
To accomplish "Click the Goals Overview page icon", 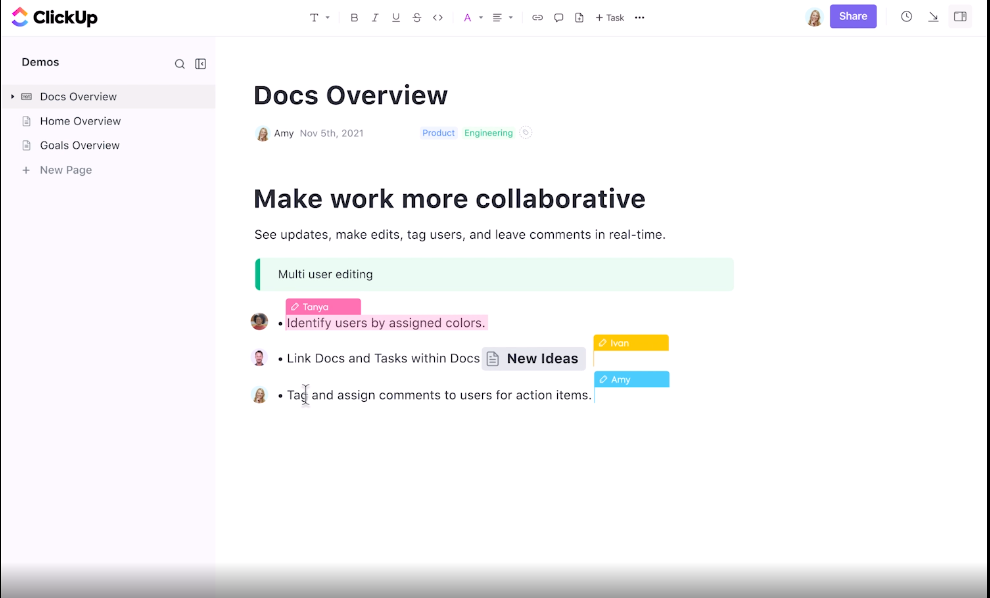I will (x=27, y=145).
